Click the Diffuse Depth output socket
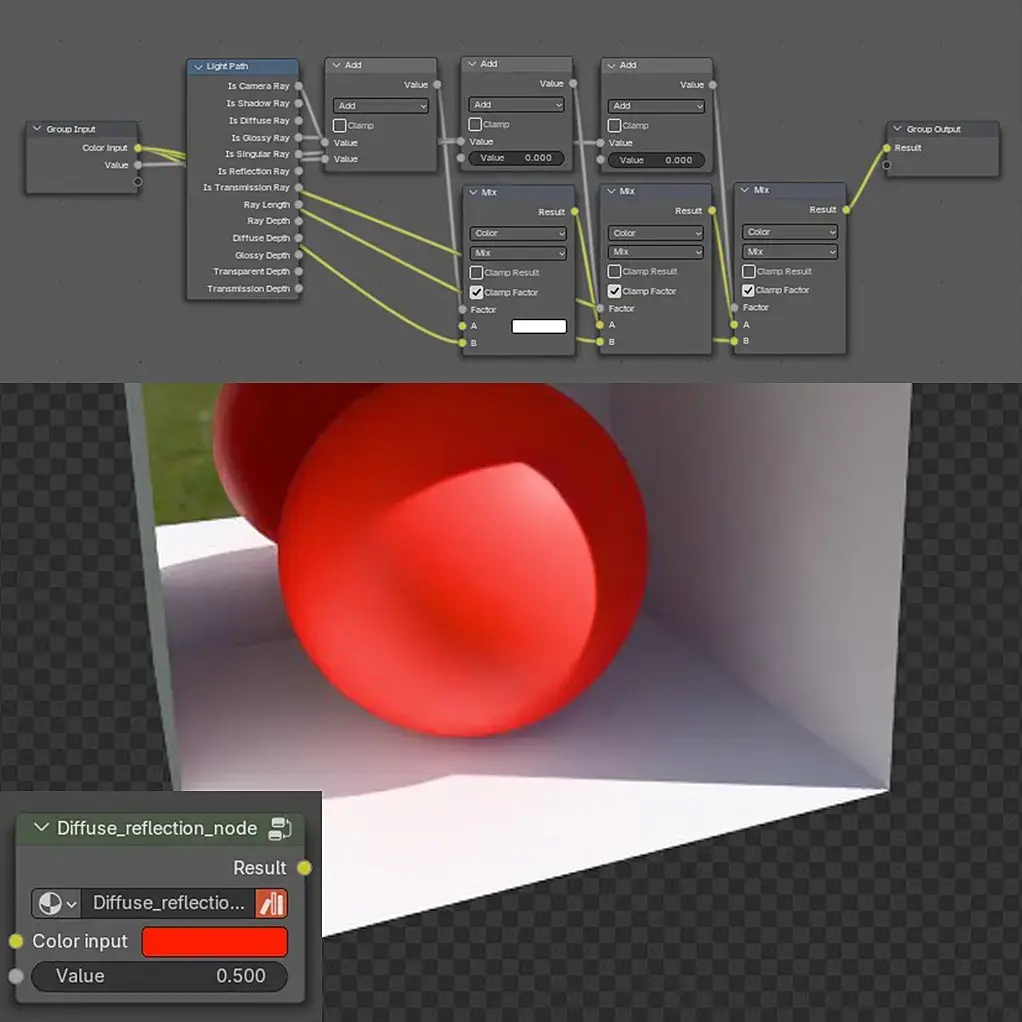This screenshot has height=1022, width=1022. (x=299, y=238)
